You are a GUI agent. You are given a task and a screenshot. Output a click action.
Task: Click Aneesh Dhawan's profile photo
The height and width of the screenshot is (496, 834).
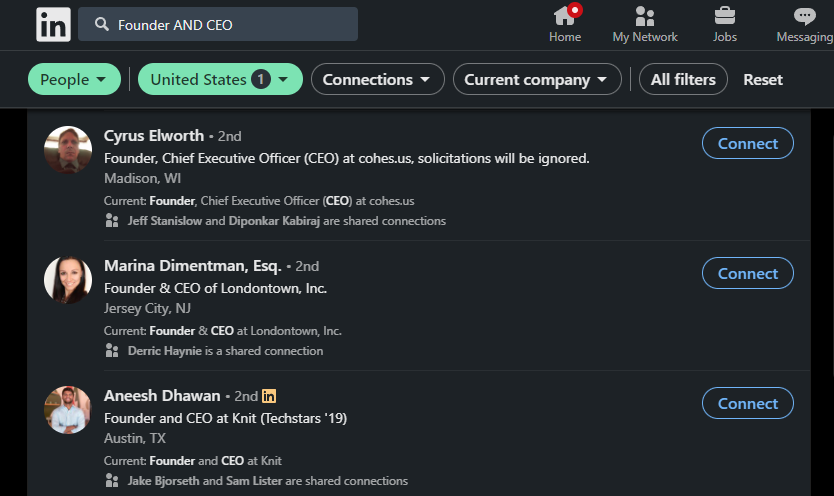(x=68, y=410)
